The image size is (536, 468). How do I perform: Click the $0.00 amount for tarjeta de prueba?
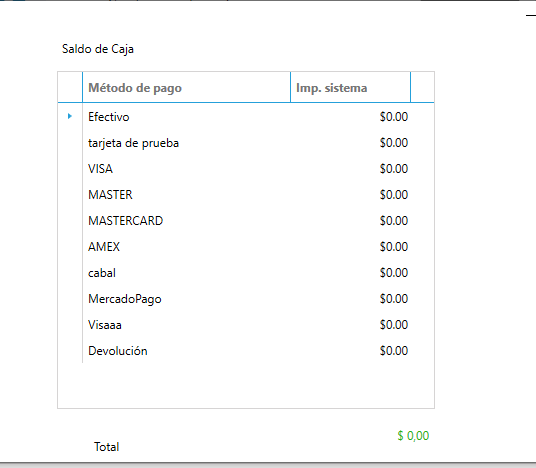[394, 143]
